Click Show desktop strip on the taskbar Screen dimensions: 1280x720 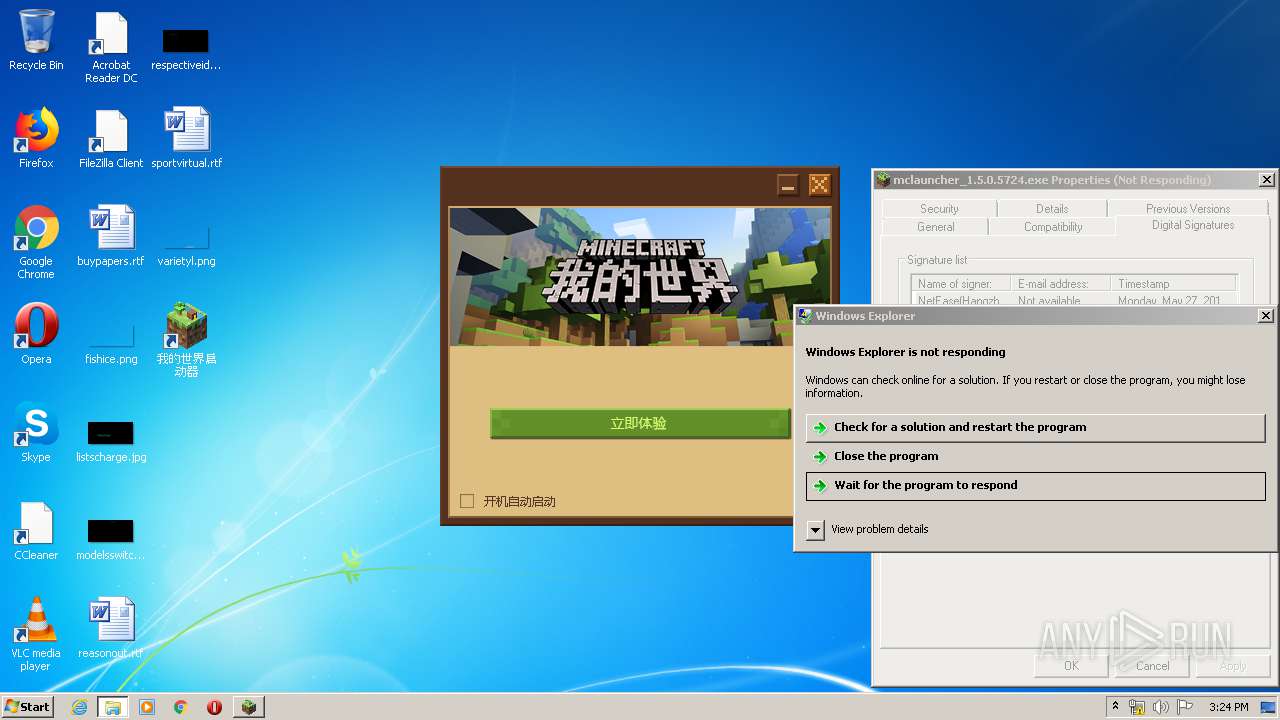pos(1269,707)
